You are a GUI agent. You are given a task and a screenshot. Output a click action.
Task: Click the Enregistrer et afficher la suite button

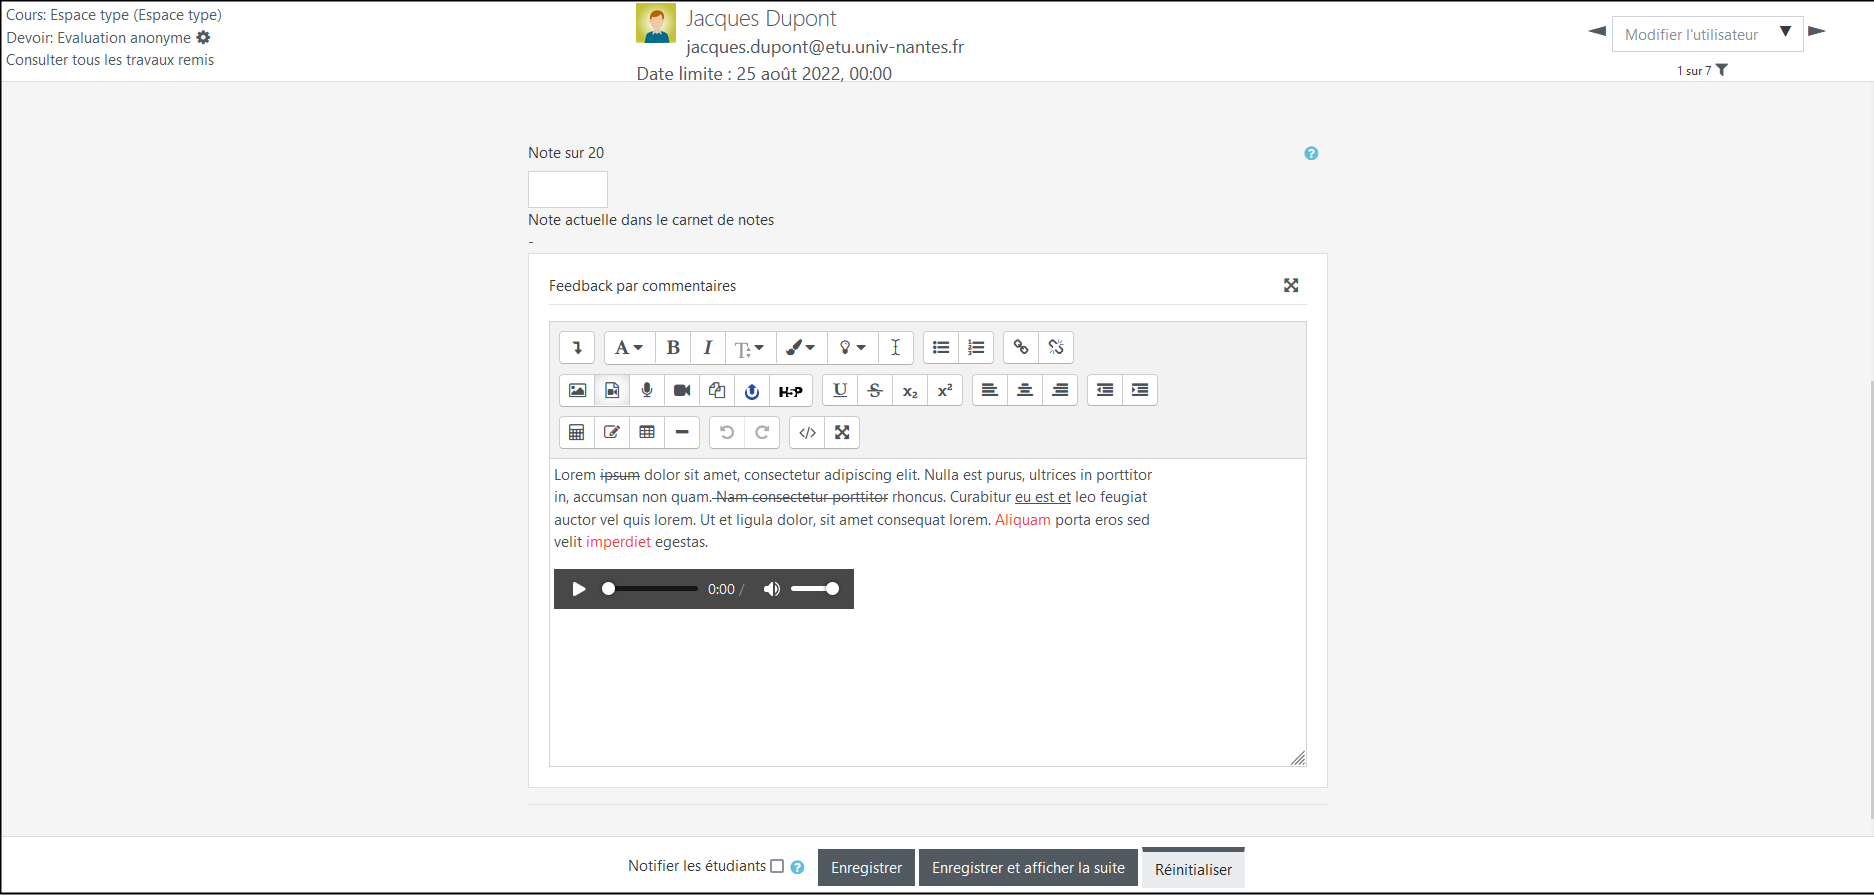click(x=1028, y=868)
